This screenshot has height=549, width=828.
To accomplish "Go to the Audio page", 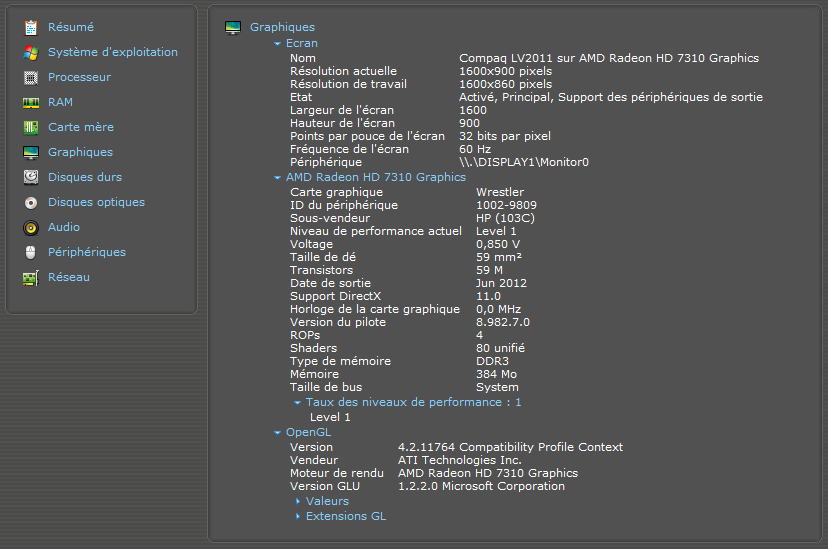I will tap(64, 227).
